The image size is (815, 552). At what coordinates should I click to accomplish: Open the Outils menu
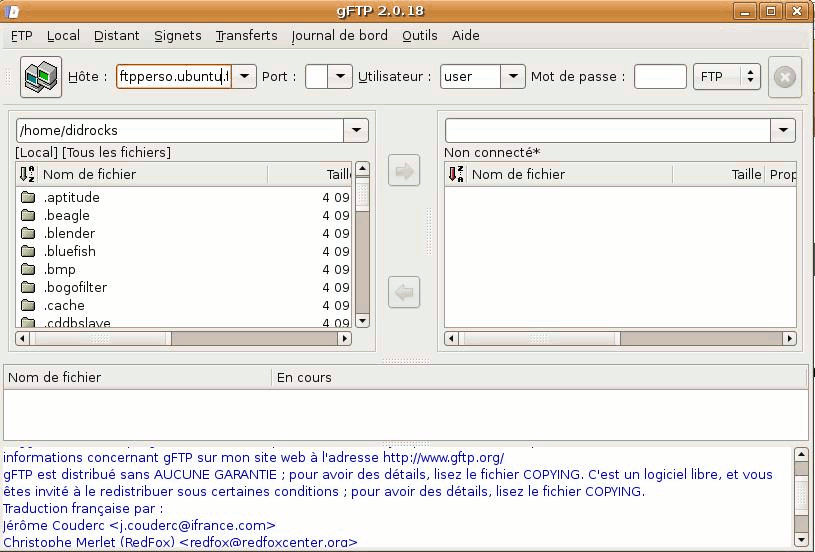(x=419, y=35)
